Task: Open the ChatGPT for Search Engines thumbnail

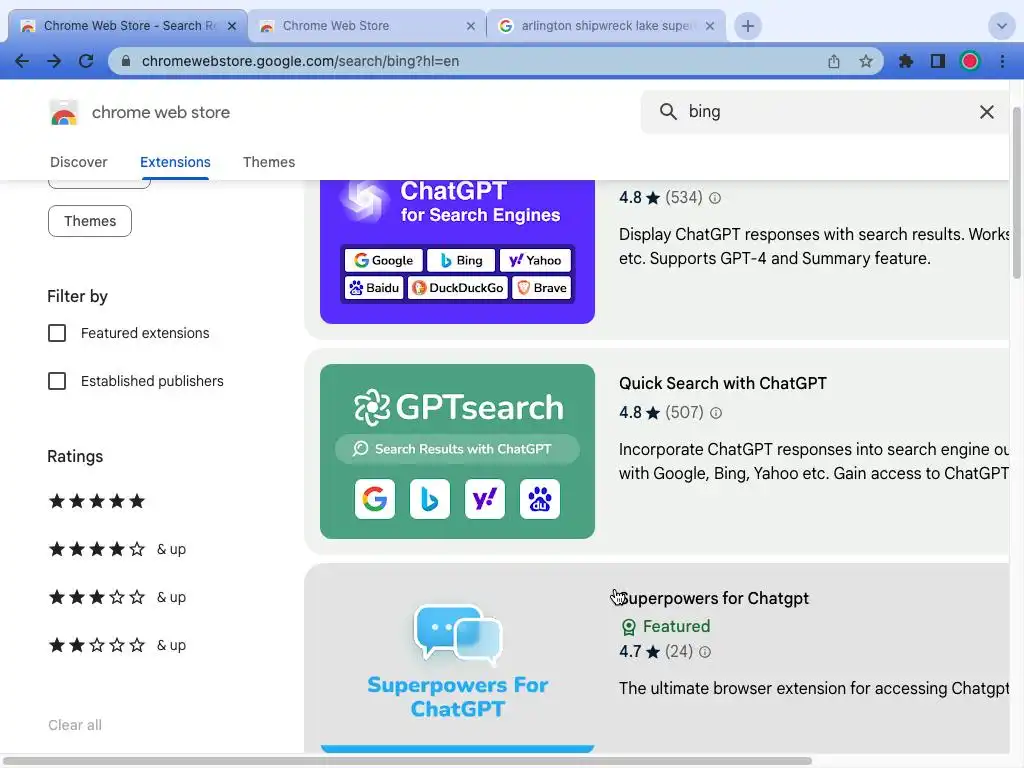Action: [457, 251]
